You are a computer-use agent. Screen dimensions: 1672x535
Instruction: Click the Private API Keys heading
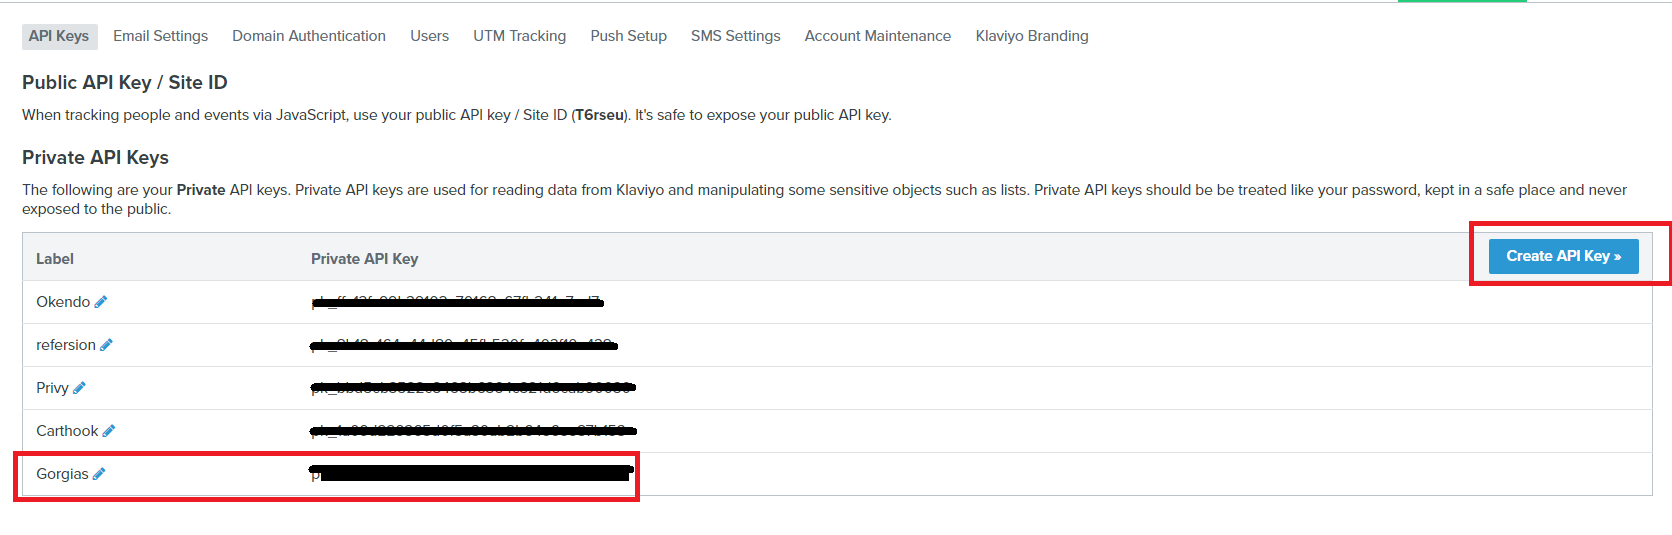pos(95,157)
